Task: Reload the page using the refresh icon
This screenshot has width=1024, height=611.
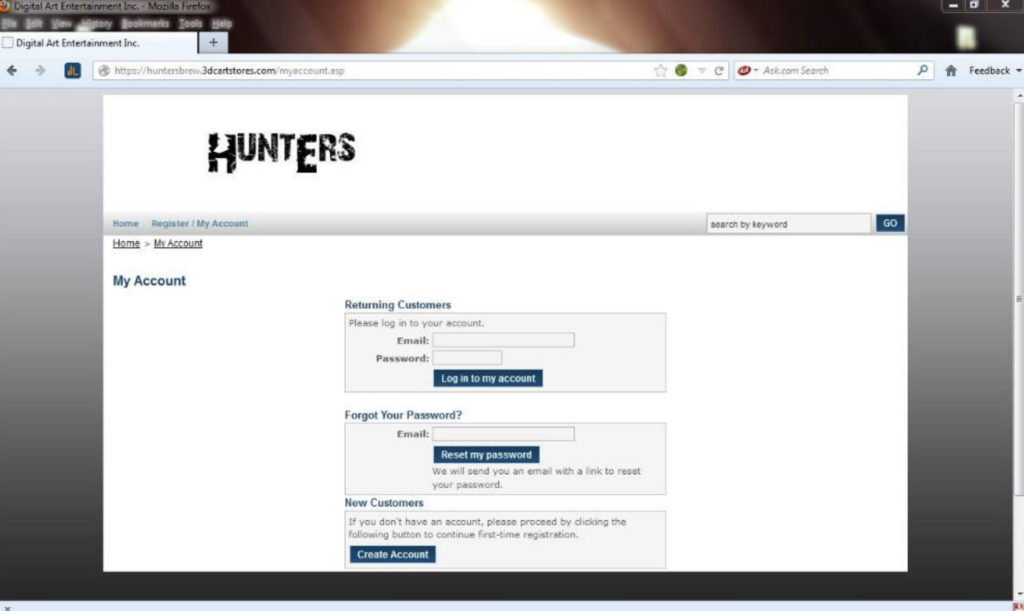Action: (722, 70)
